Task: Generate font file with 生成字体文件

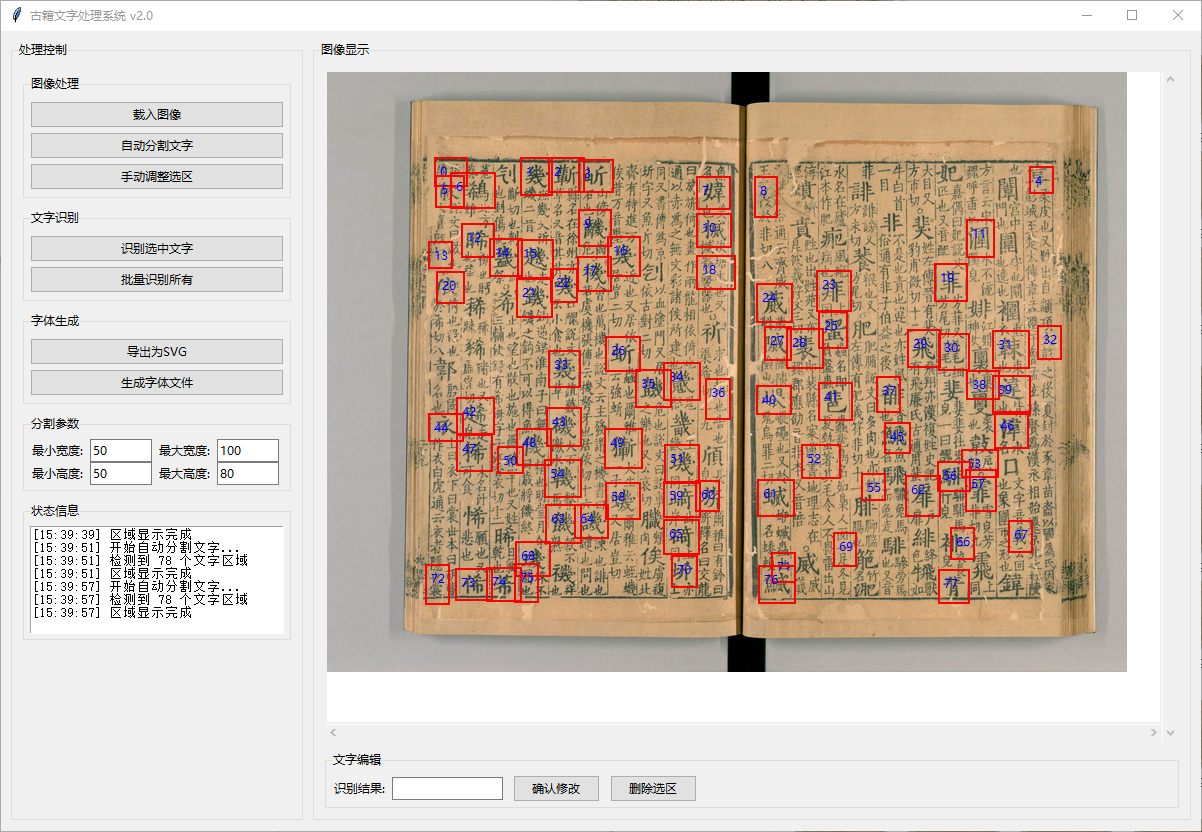Action: 156,382
